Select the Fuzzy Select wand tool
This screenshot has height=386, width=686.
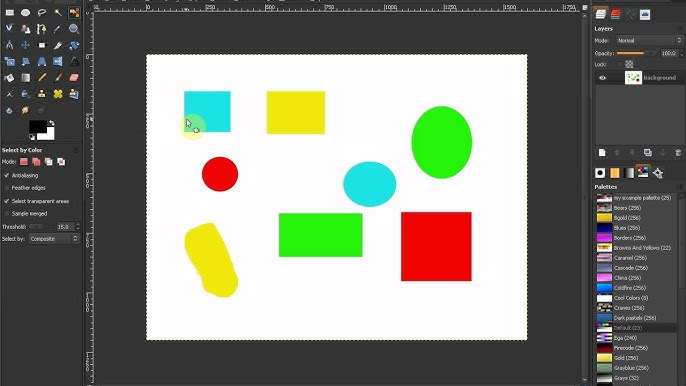(58, 13)
